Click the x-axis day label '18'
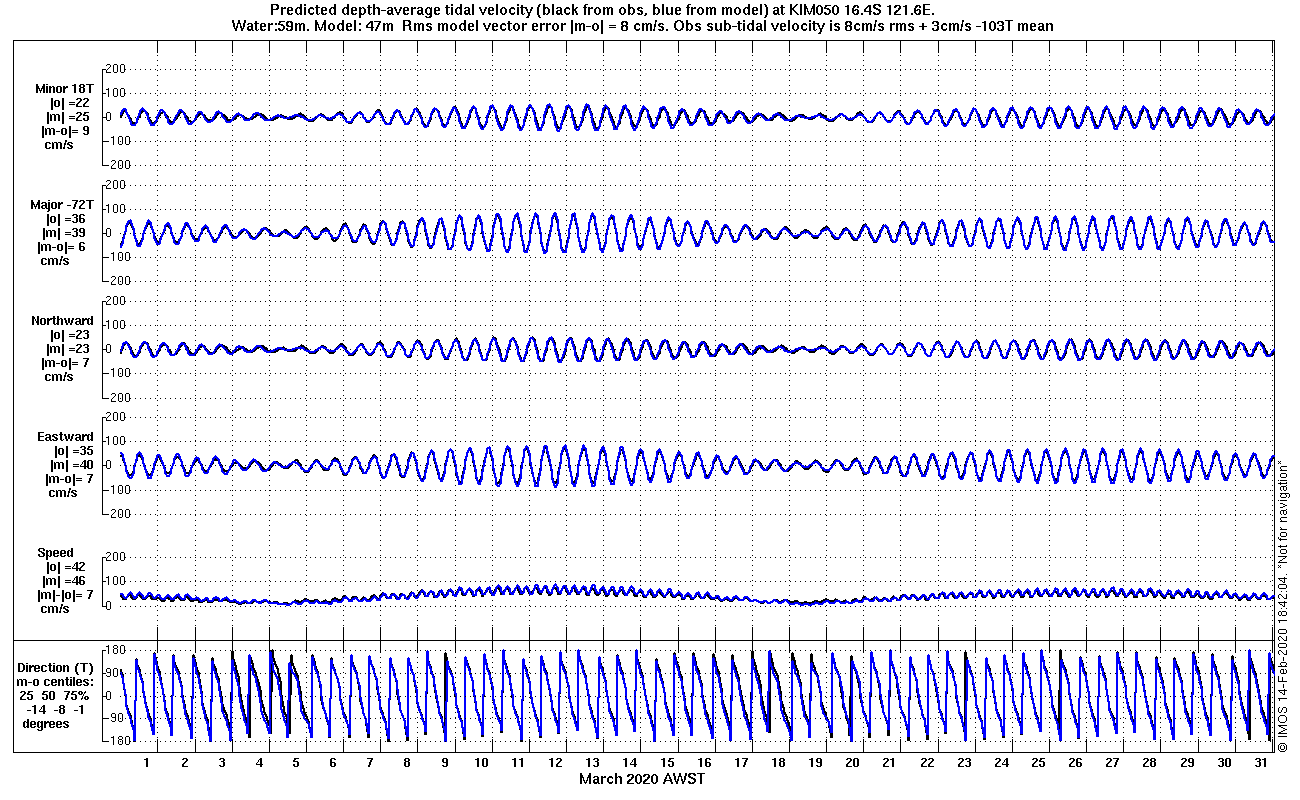The height and width of the screenshot is (800, 1300). [779, 763]
